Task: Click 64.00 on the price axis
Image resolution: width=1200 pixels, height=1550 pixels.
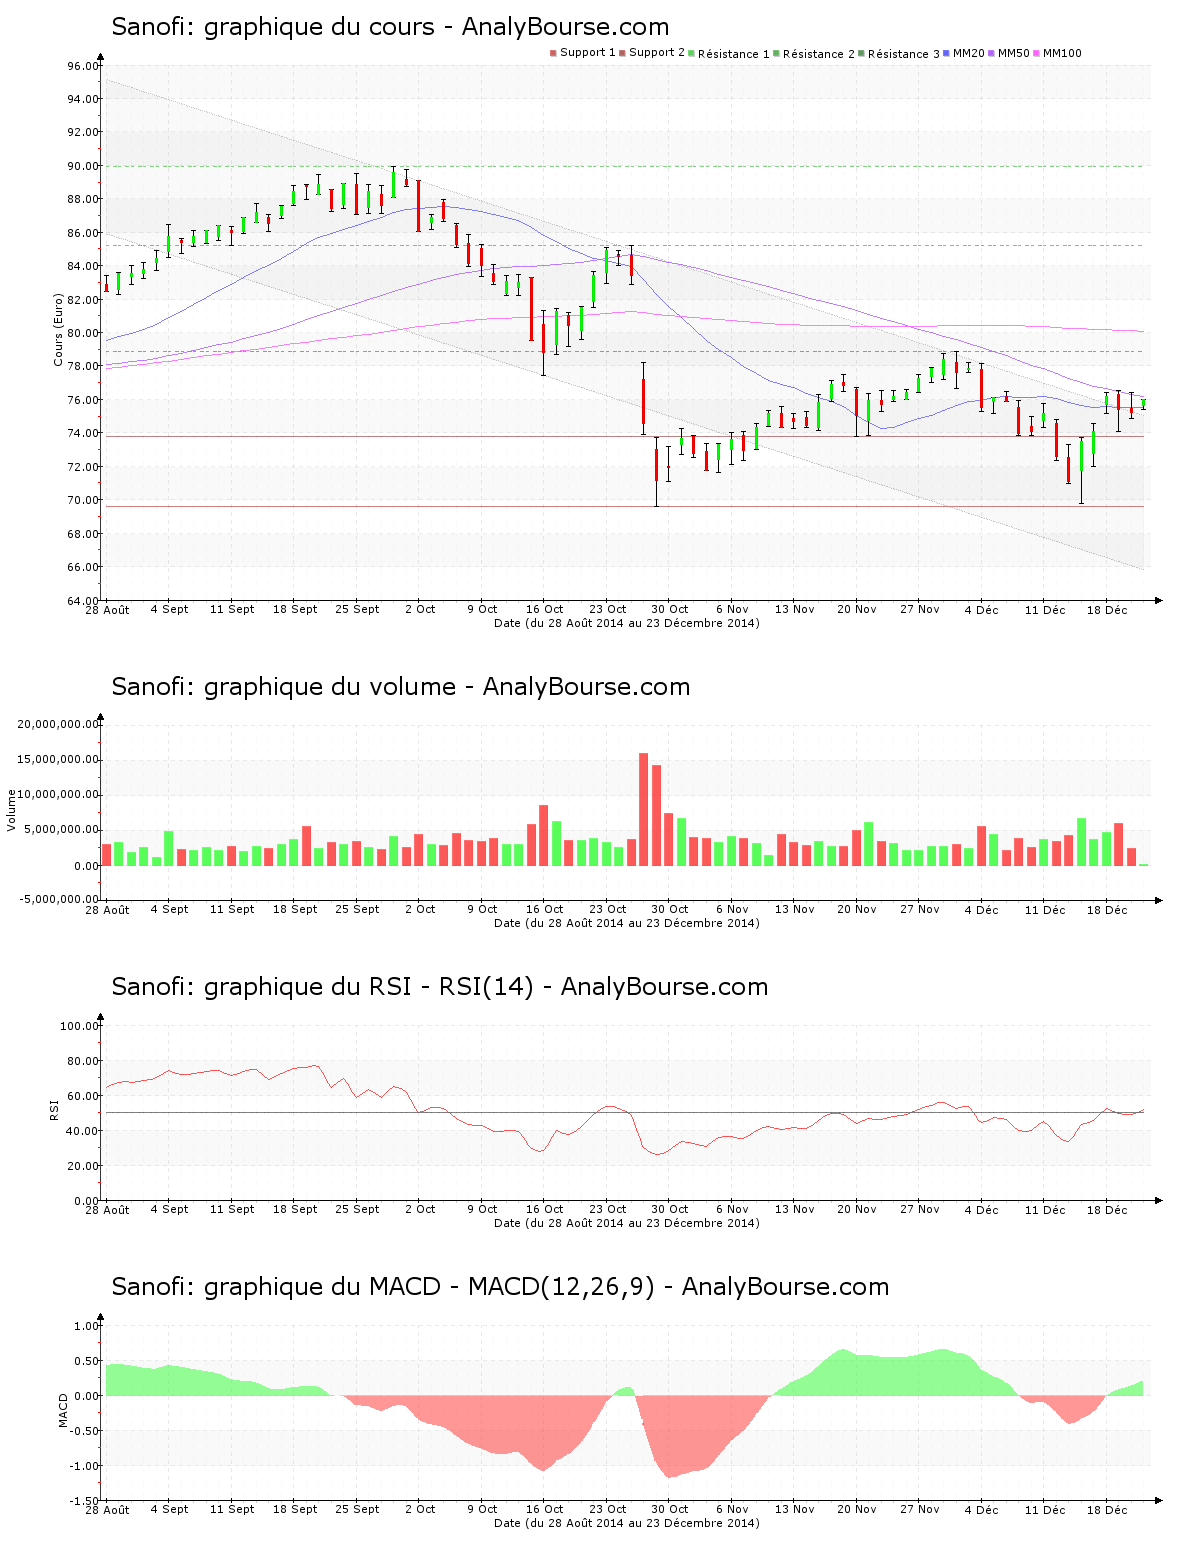Action: (x=83, y=601)
